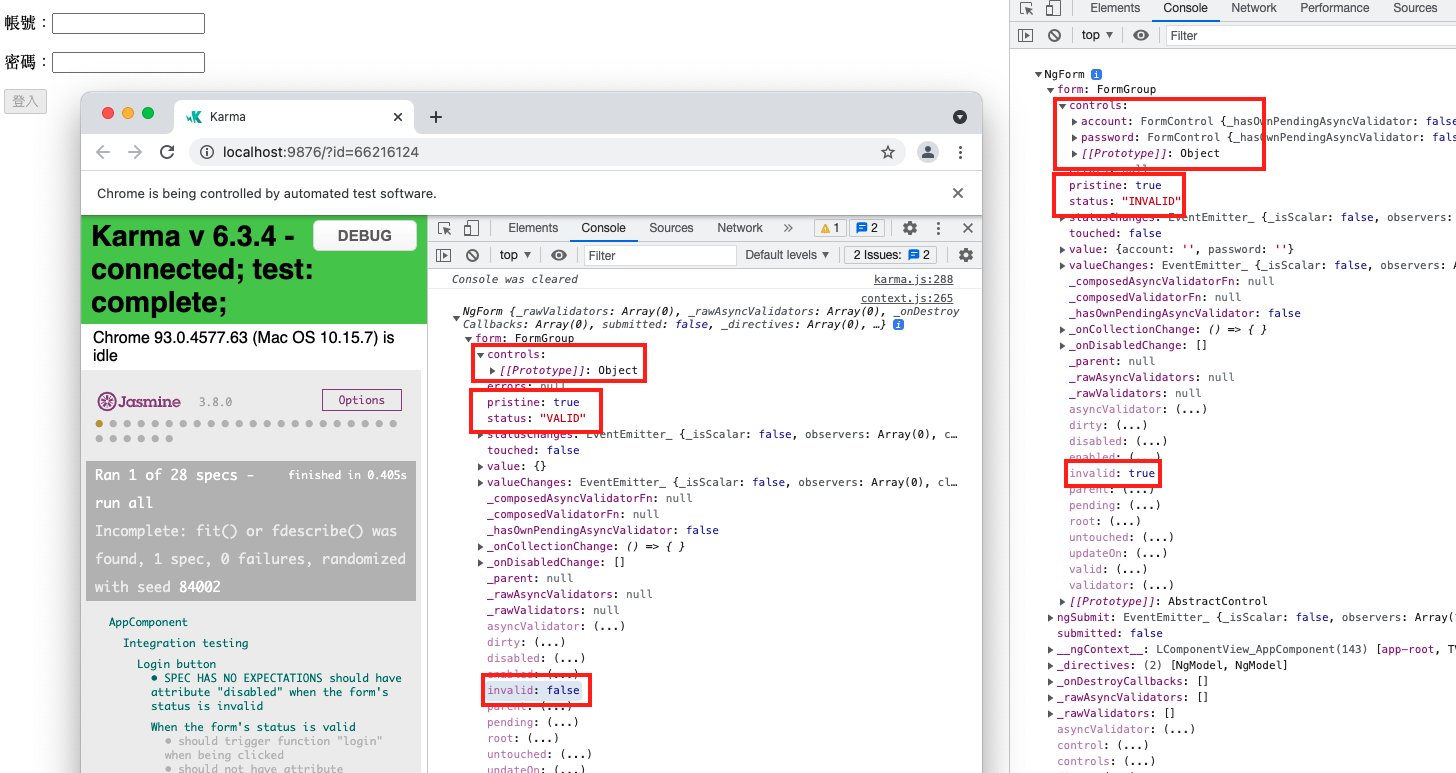Open the Chrome profile avatar menu

(928, 152)
